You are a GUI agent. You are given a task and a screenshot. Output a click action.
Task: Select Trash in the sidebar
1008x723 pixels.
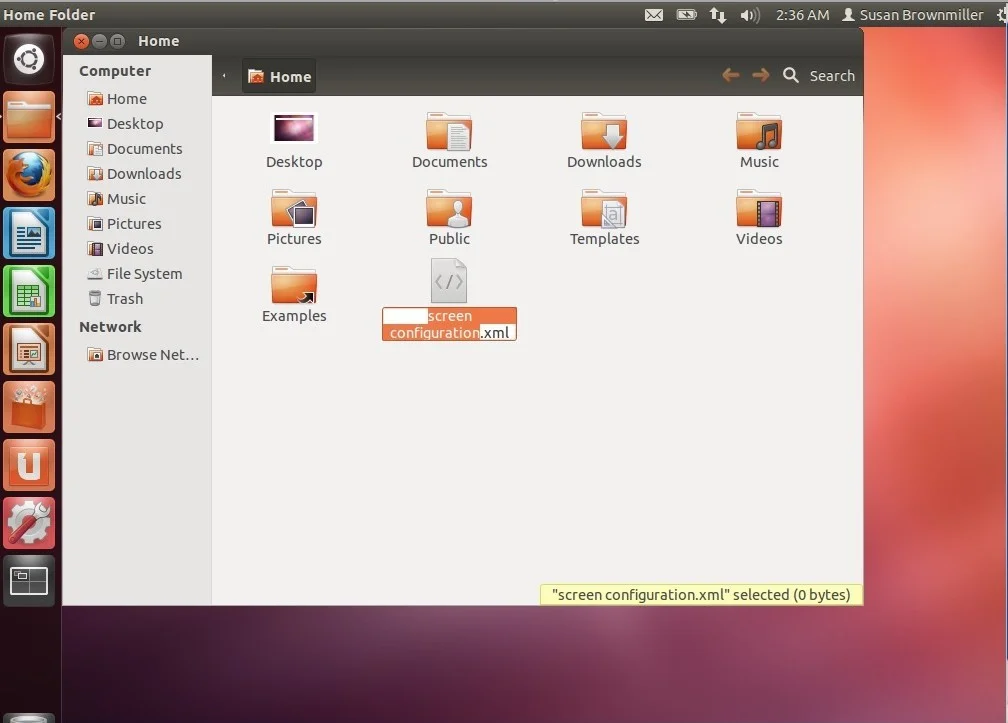tap(124, 298)
